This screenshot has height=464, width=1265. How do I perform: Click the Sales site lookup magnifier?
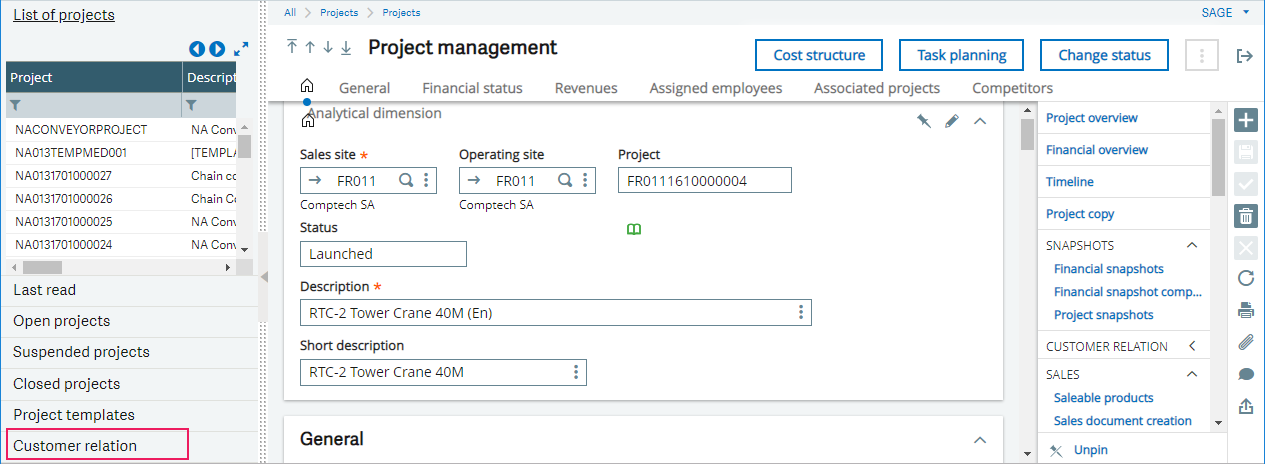[406, 180]
